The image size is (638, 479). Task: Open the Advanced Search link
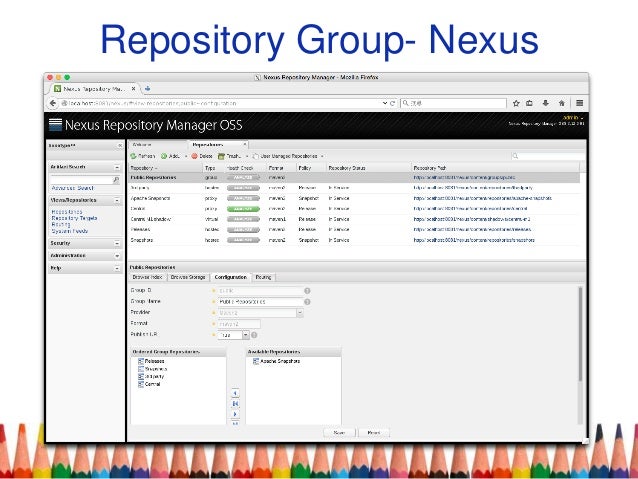tap(72, 188)
